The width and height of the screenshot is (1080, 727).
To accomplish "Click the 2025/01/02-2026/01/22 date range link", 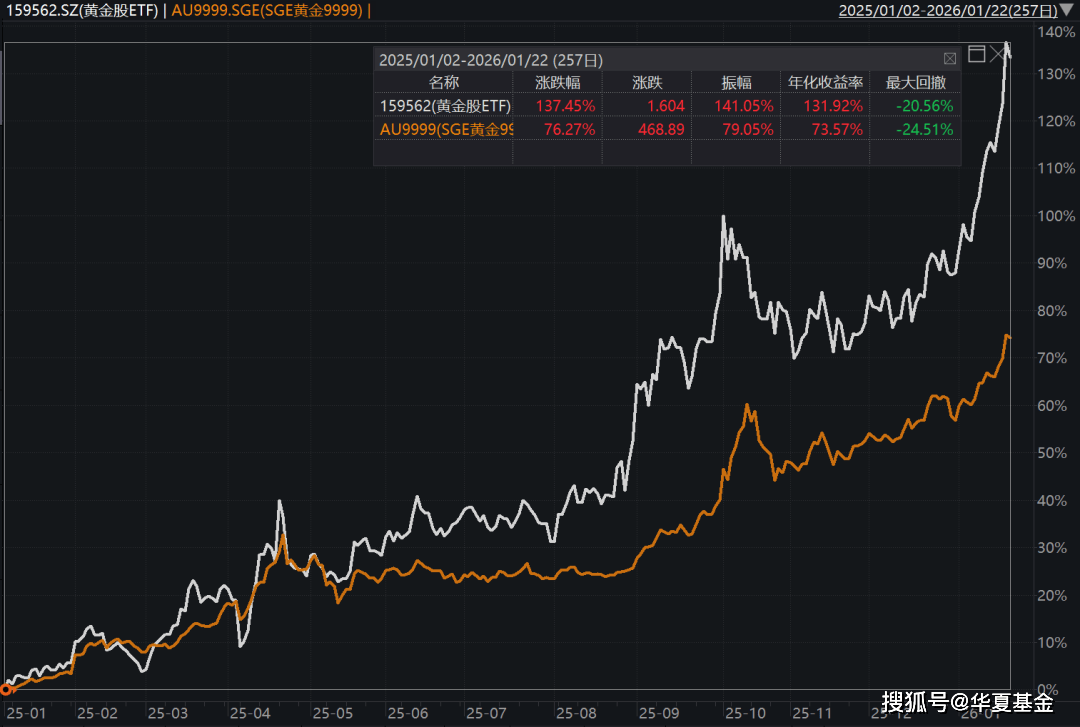I will [x=947, y=11].
